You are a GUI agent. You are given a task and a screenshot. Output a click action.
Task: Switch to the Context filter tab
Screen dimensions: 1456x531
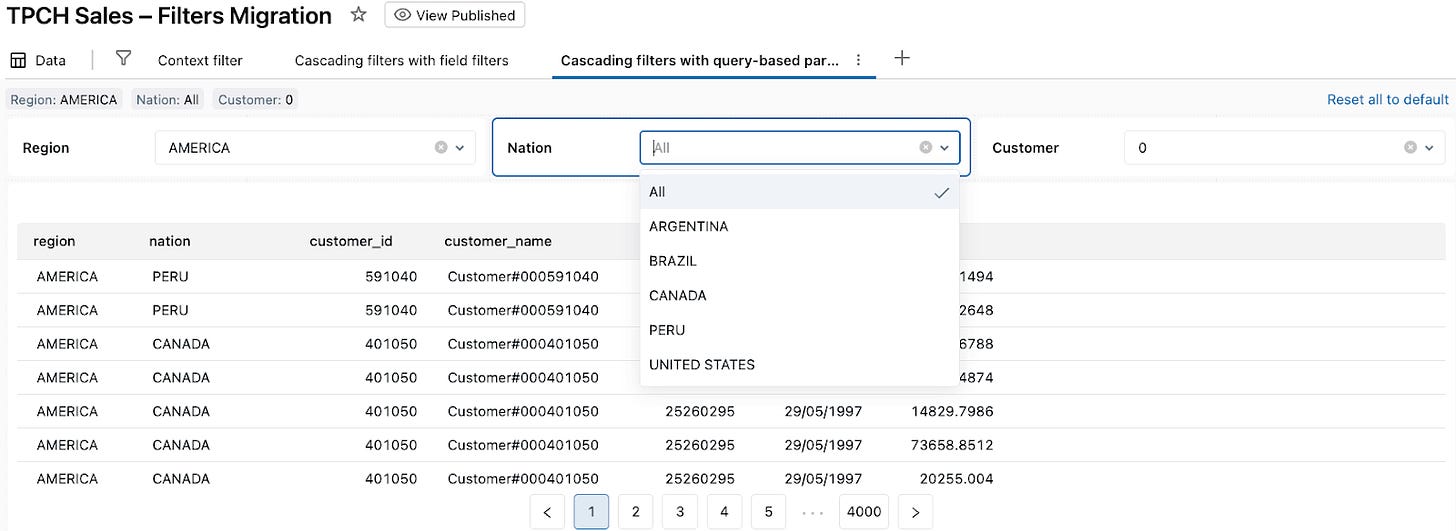(x=200, y=60)
